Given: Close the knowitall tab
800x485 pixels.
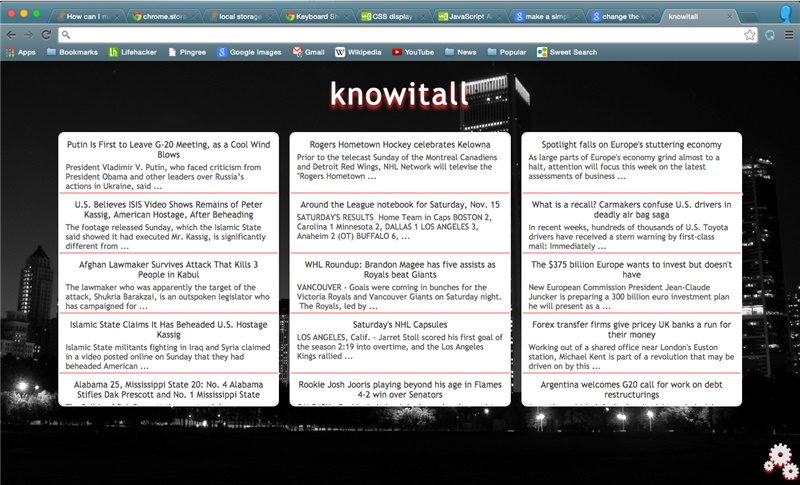Looking at the screenshot, I should pyautogui.click(x=729, y=16).
